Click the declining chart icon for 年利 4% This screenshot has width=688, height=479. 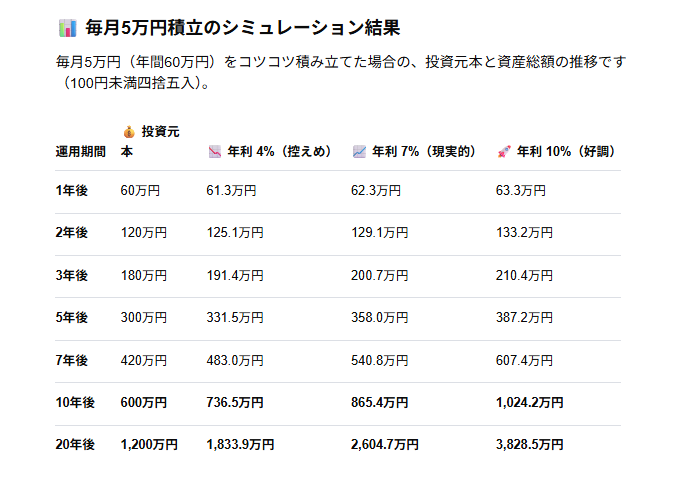click(215, 152)
